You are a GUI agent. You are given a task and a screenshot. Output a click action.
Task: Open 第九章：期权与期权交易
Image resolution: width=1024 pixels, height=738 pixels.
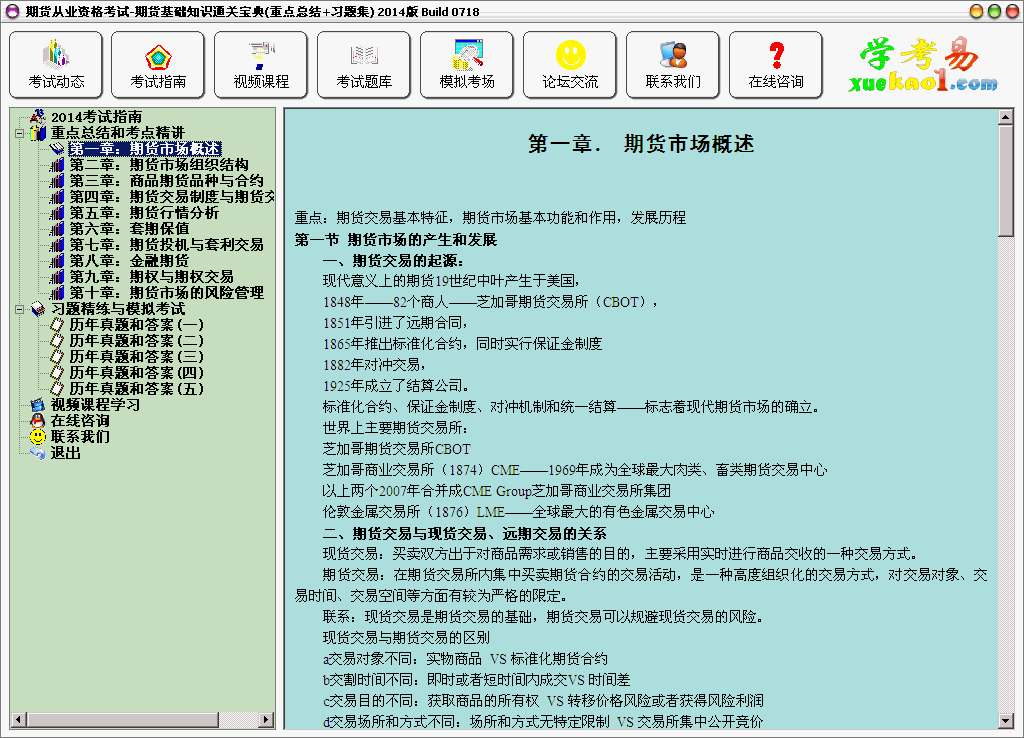[x=152, y=277]
